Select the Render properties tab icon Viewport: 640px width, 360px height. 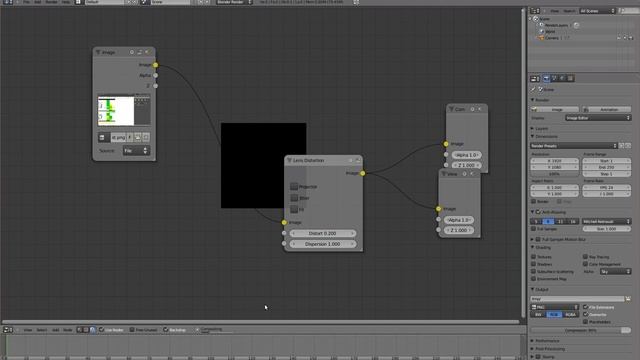[547, 78]
